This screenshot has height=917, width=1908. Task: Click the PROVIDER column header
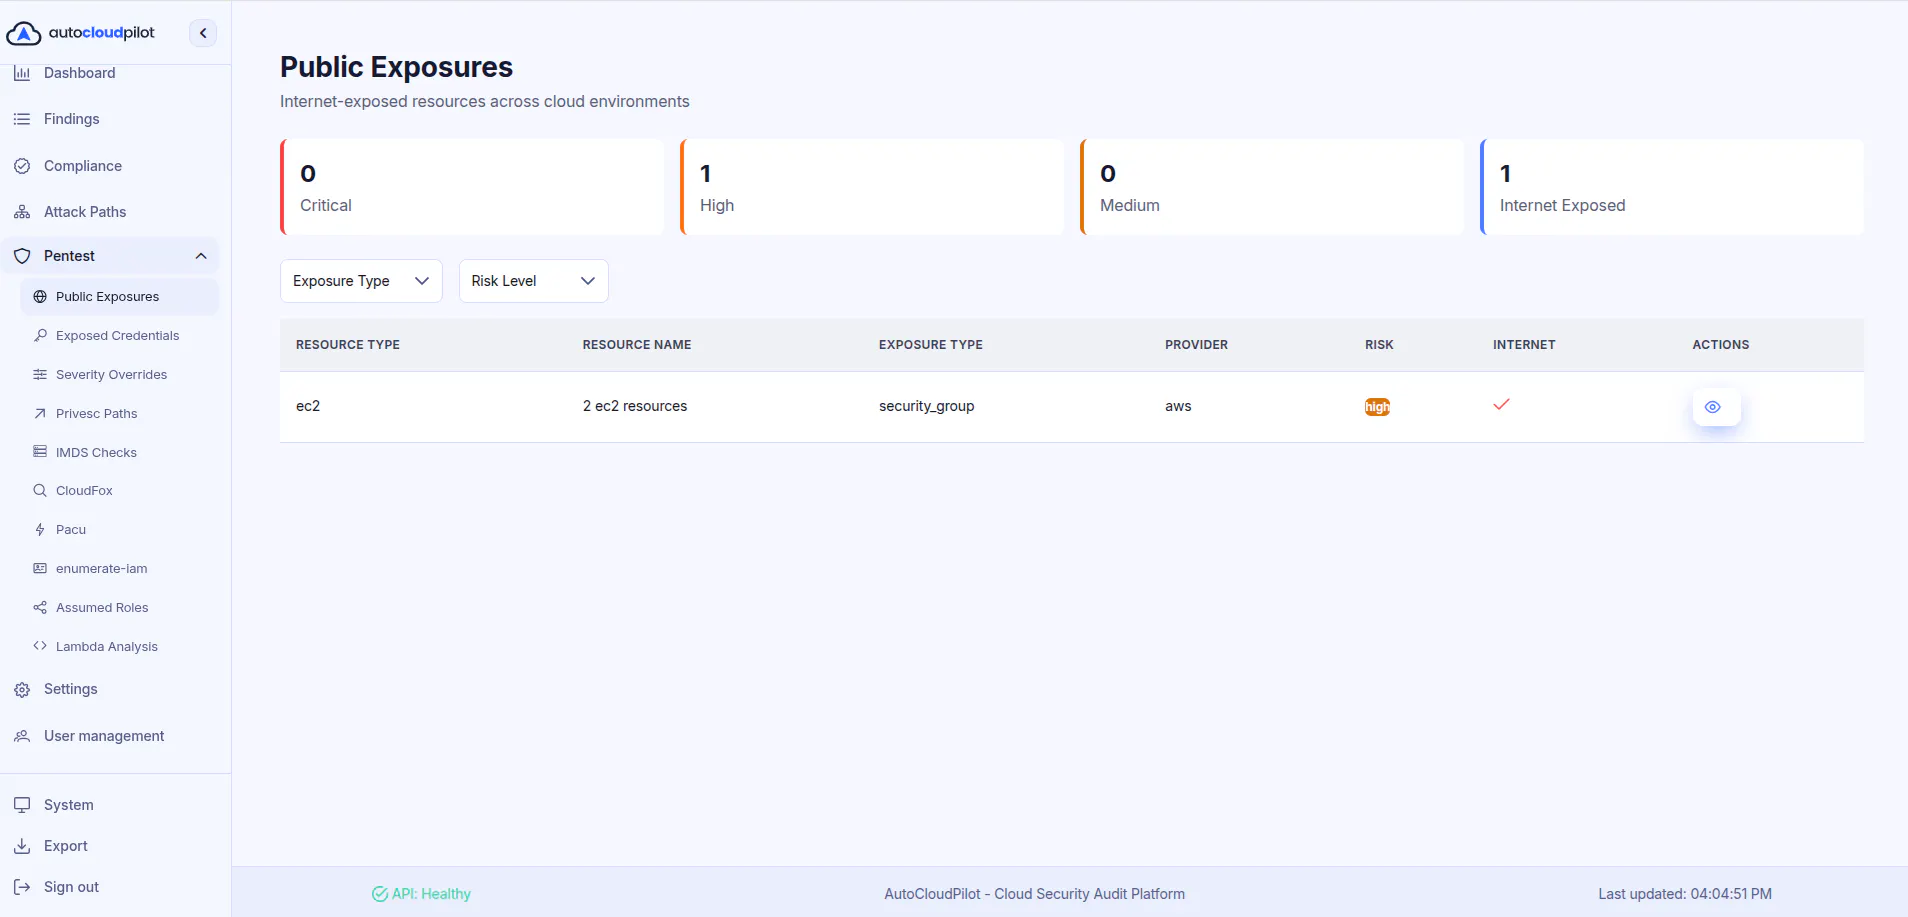click(x=1196, y=345)
